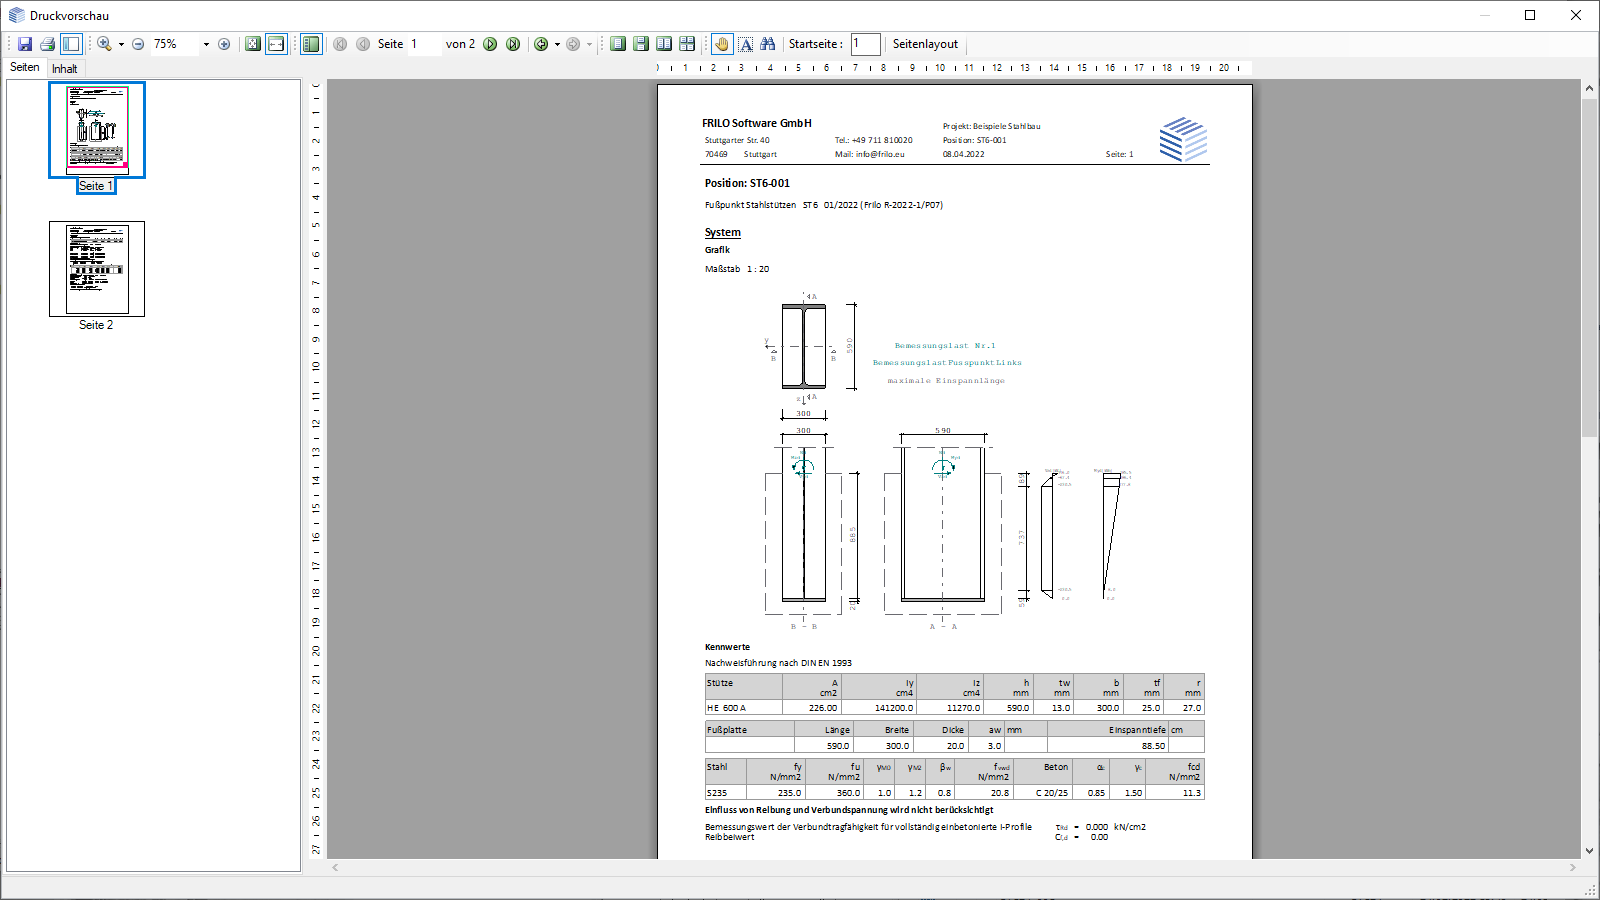The width and height of the screenshot is (1600, 900).
Task: Click the scroll down arrow of preview
Action: pyautogui.click(x=1589, y=851)
